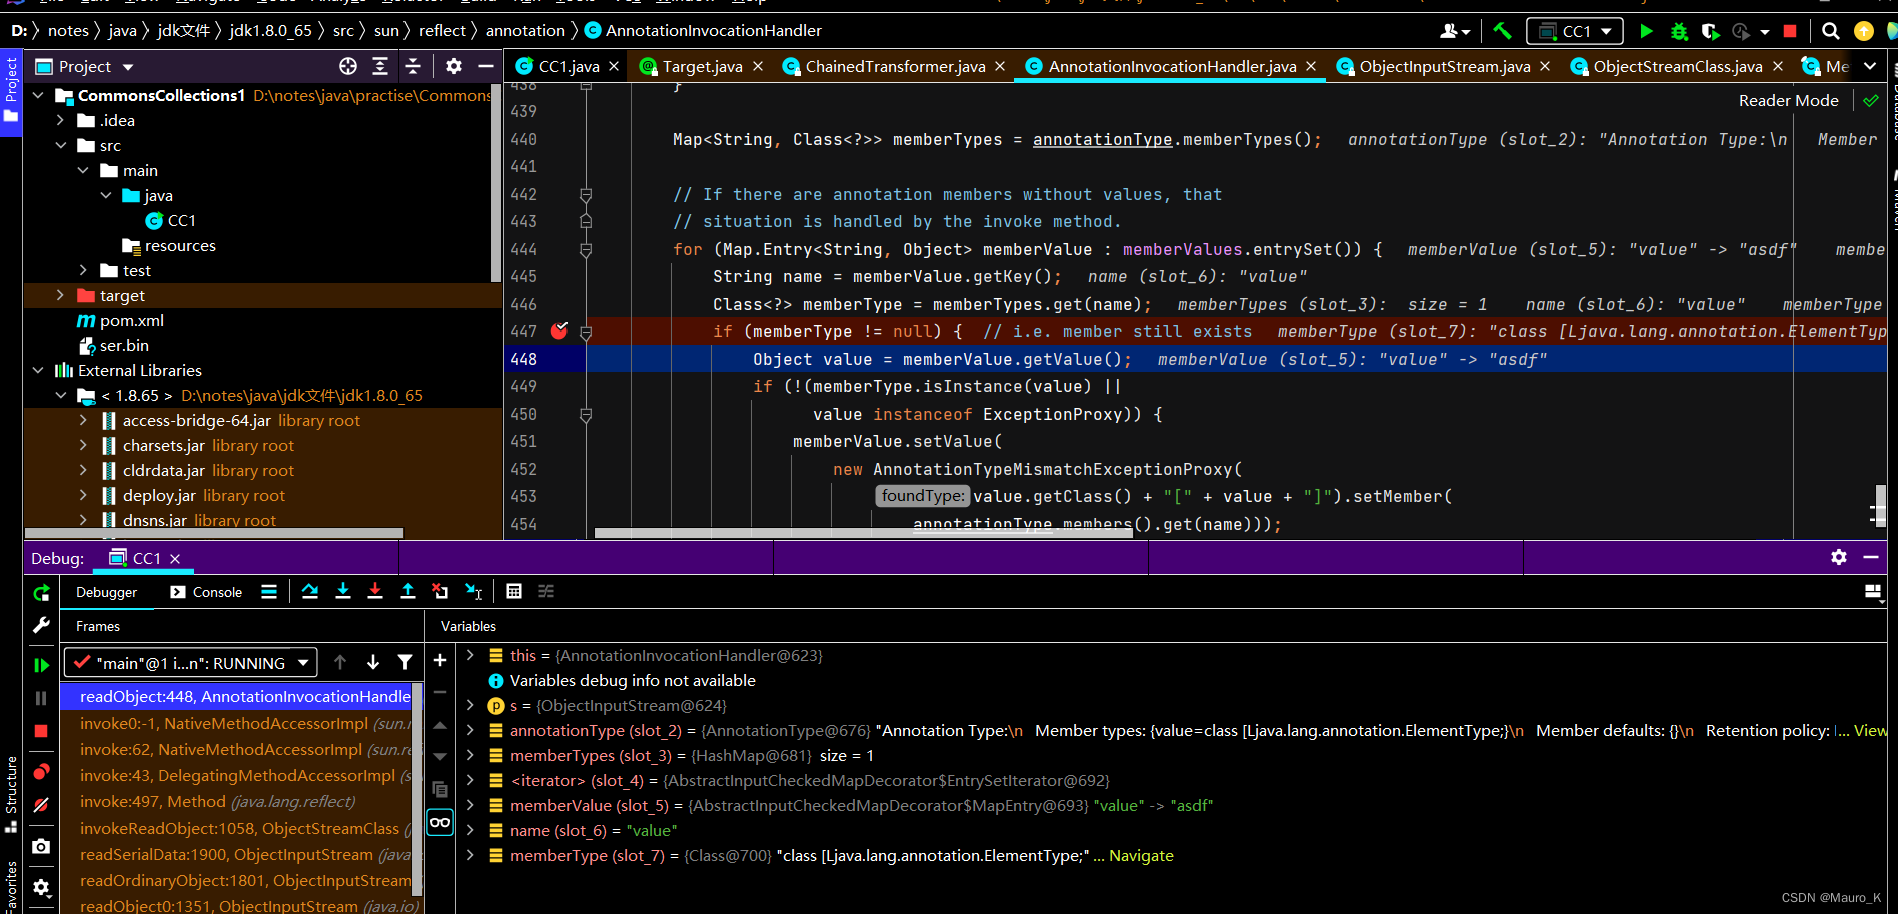
Task: Open Project panel gear options
Action: (454, 66)
